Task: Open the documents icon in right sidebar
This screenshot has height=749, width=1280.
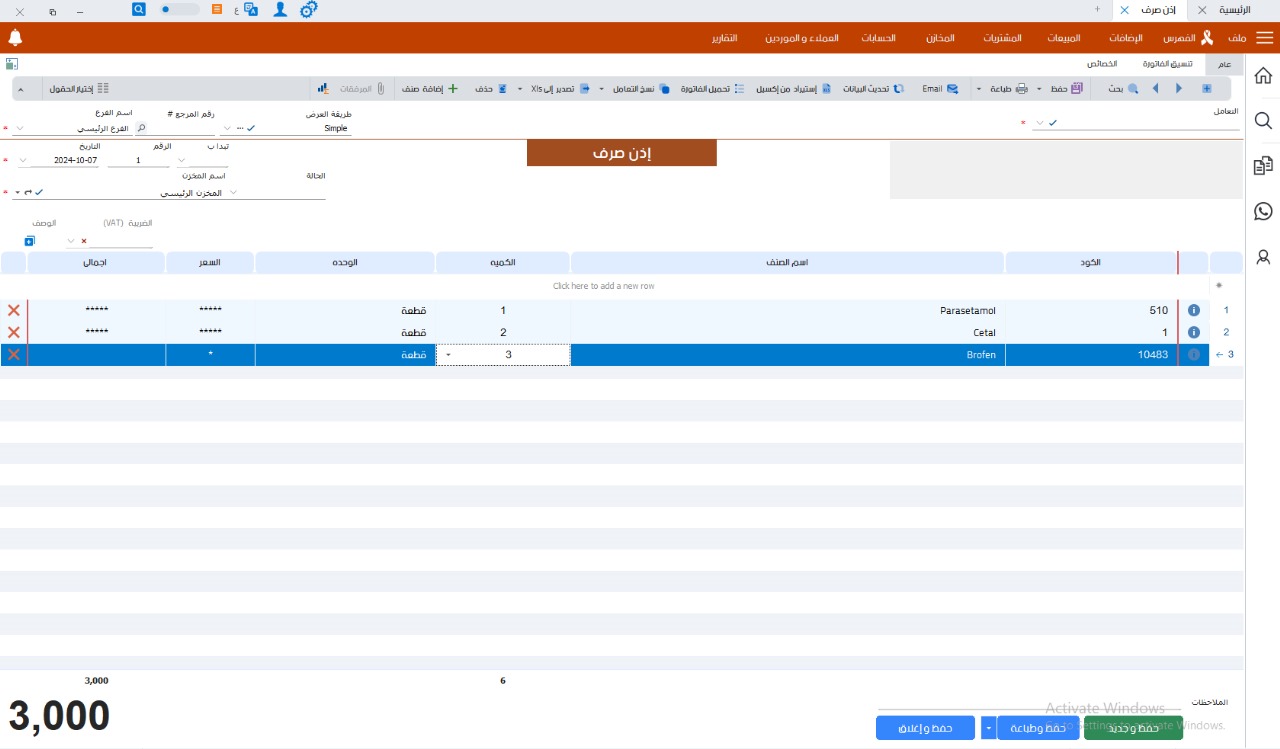Action: pos(1263,166)
